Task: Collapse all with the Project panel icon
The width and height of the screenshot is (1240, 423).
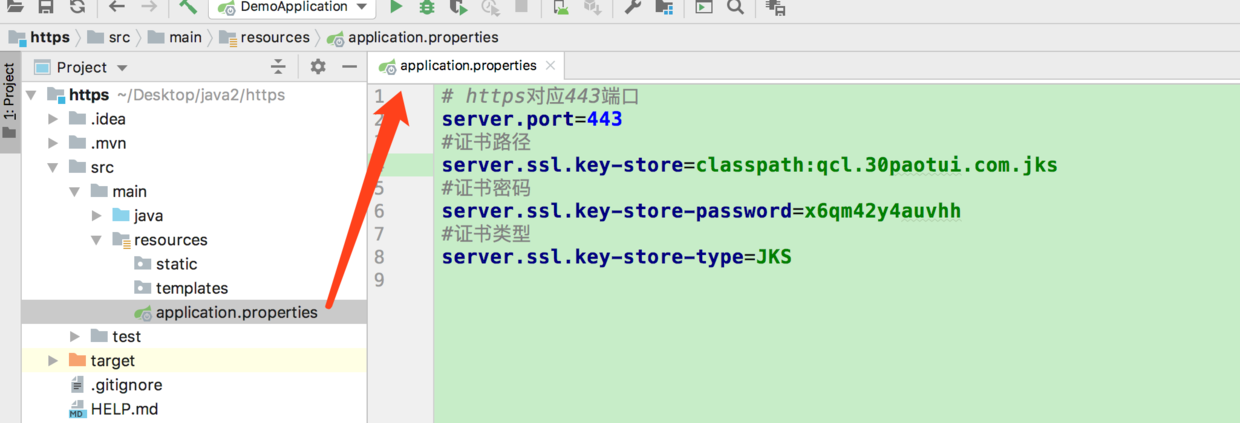Action: pyautogui.click(x=278, y=67)
